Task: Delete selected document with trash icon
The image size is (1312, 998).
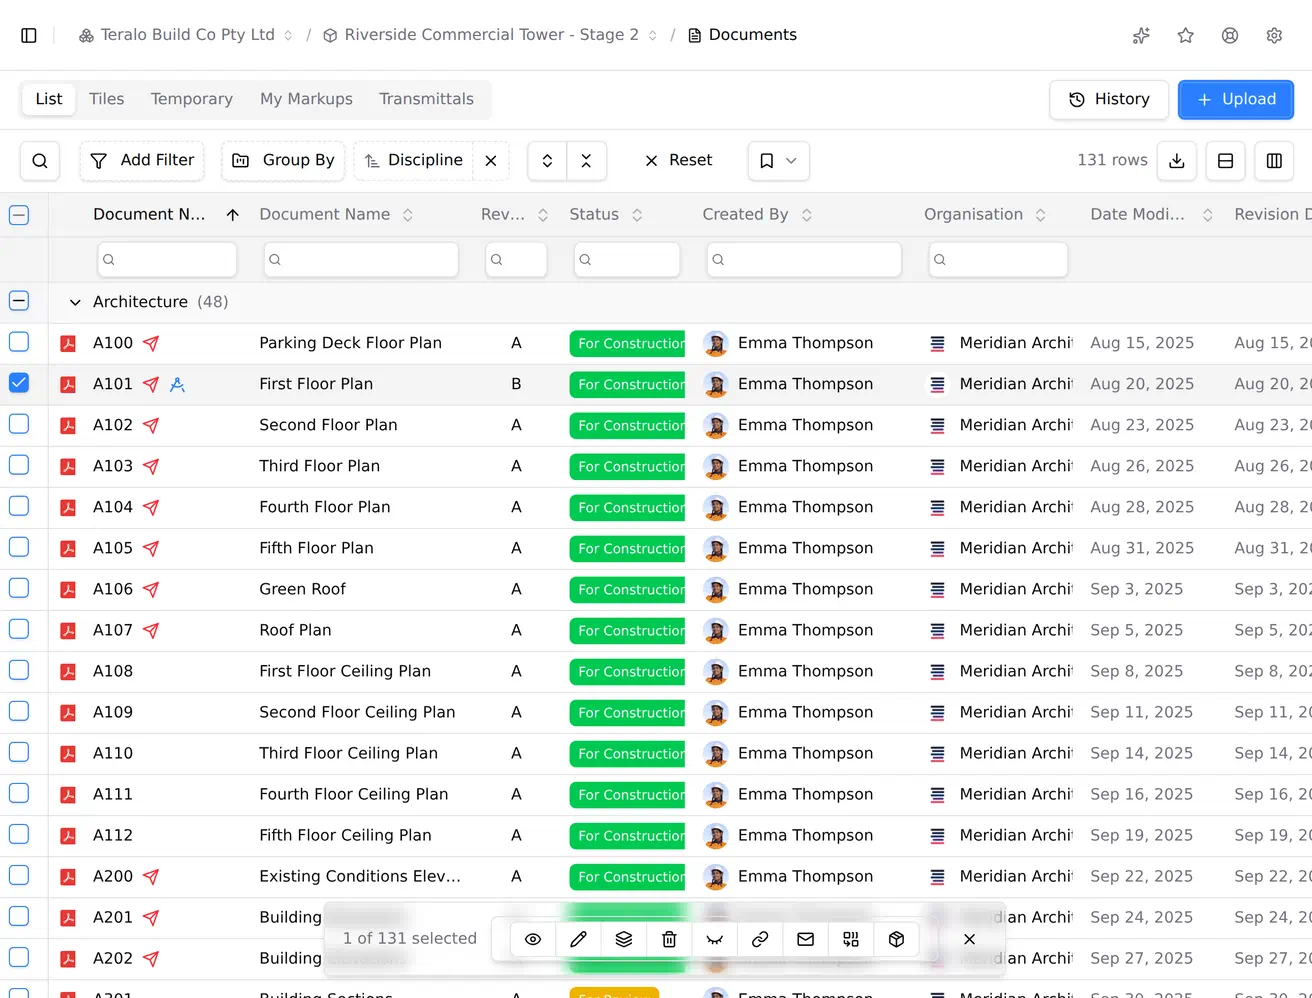Action: tap(669, 939)
